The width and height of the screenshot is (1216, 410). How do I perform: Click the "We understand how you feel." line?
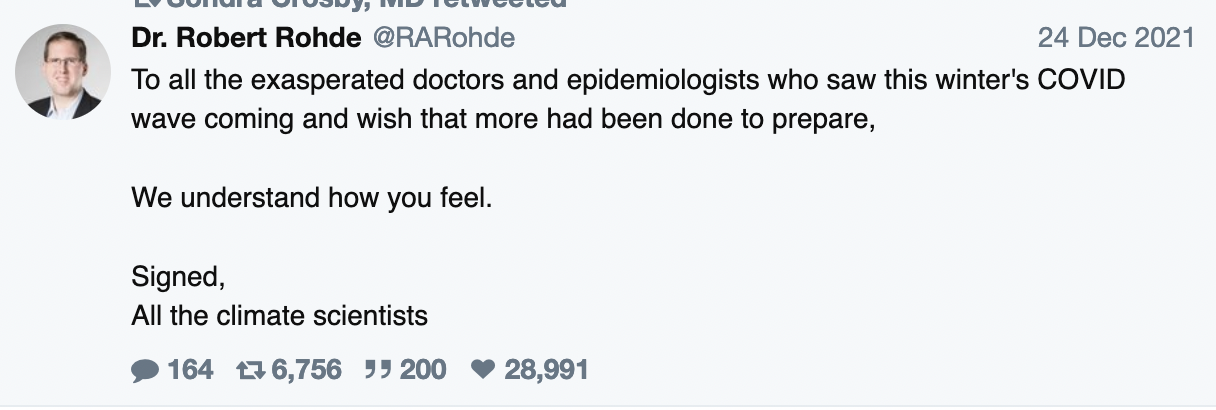[312, 197]
